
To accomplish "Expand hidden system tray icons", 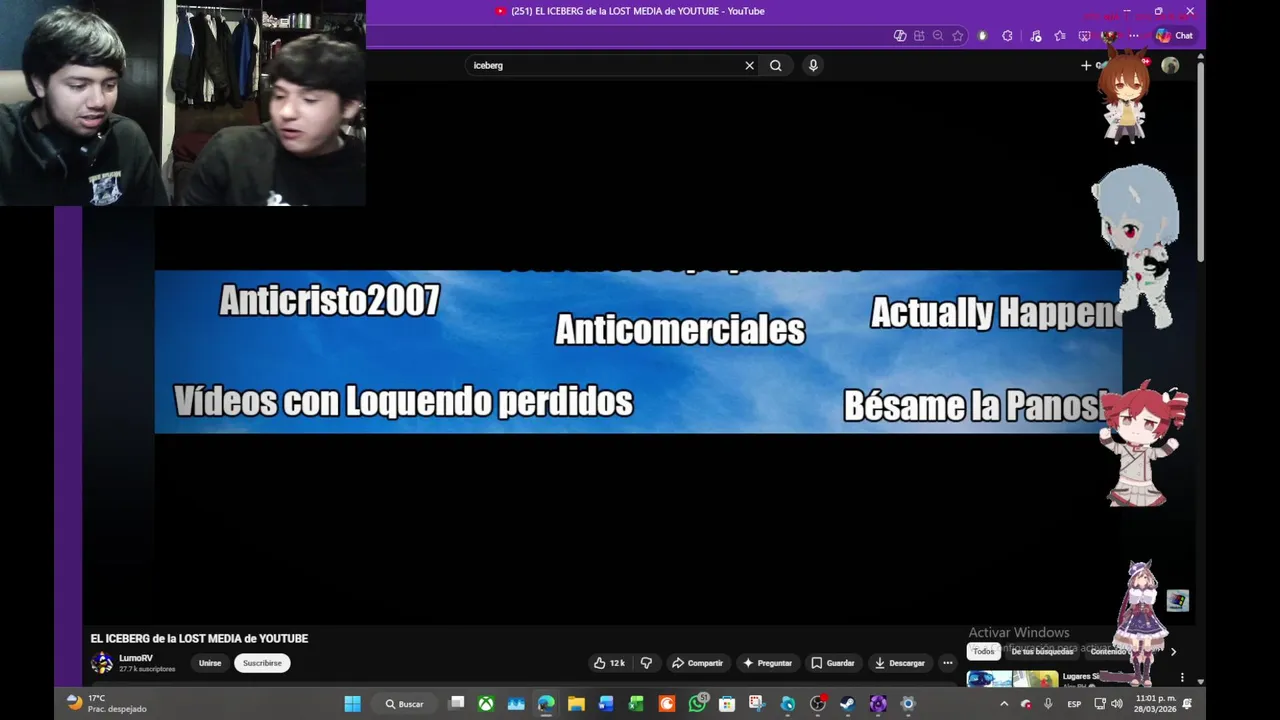I will 1004,704.
